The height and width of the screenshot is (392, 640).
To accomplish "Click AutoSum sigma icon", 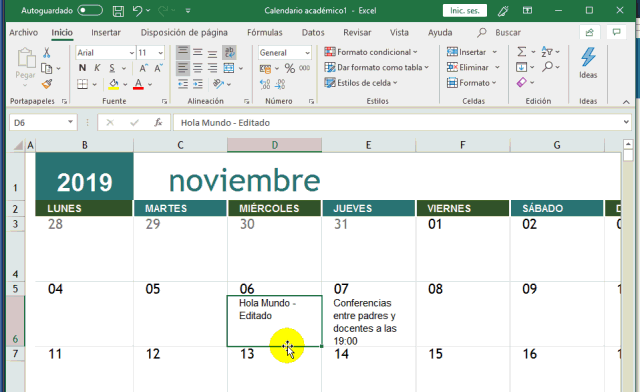I will click(522, 52).
